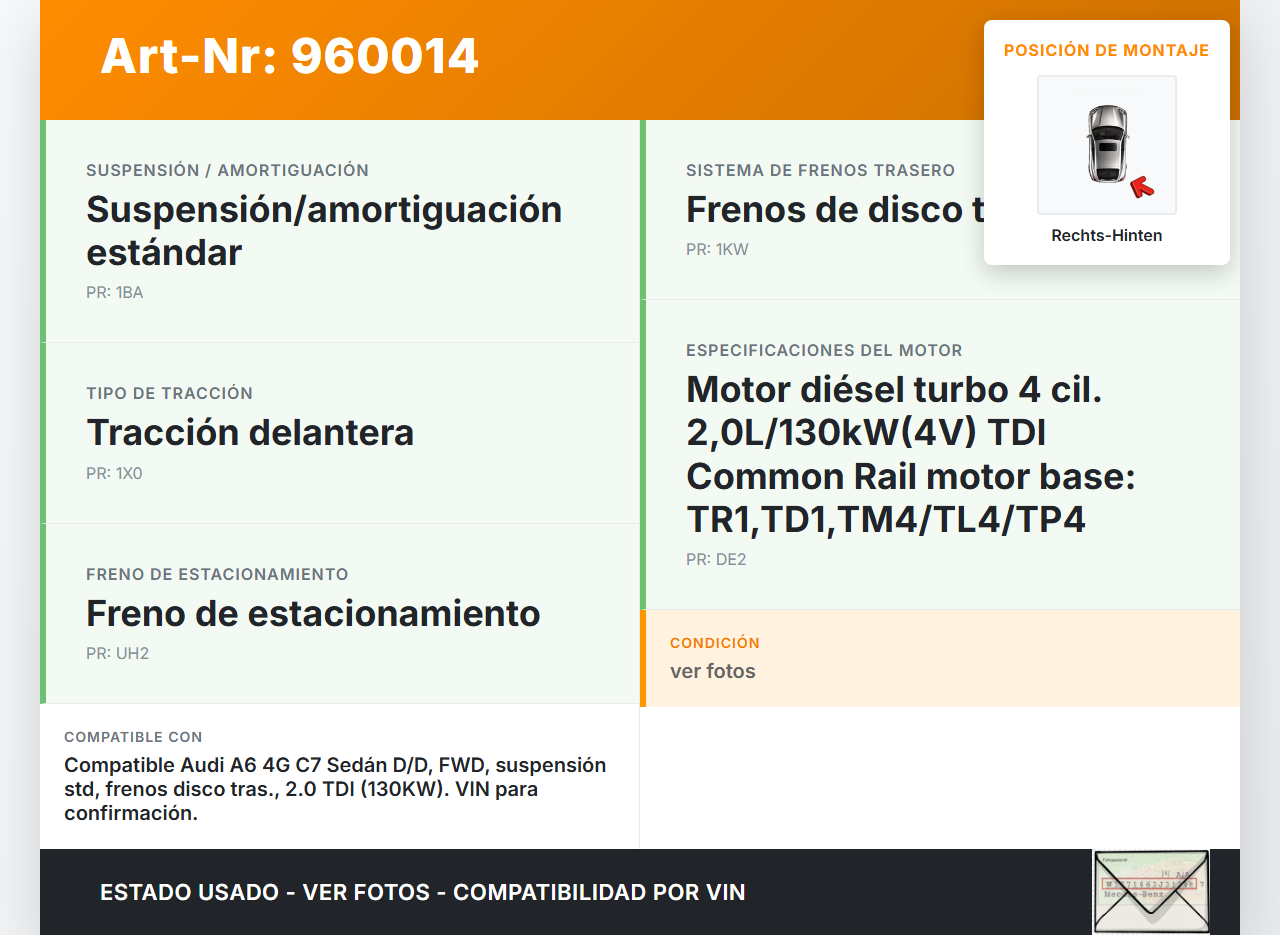Click 'ver fotos' under Condición
The width and height of the screenshot is (1280, 935).
point(712,671)
